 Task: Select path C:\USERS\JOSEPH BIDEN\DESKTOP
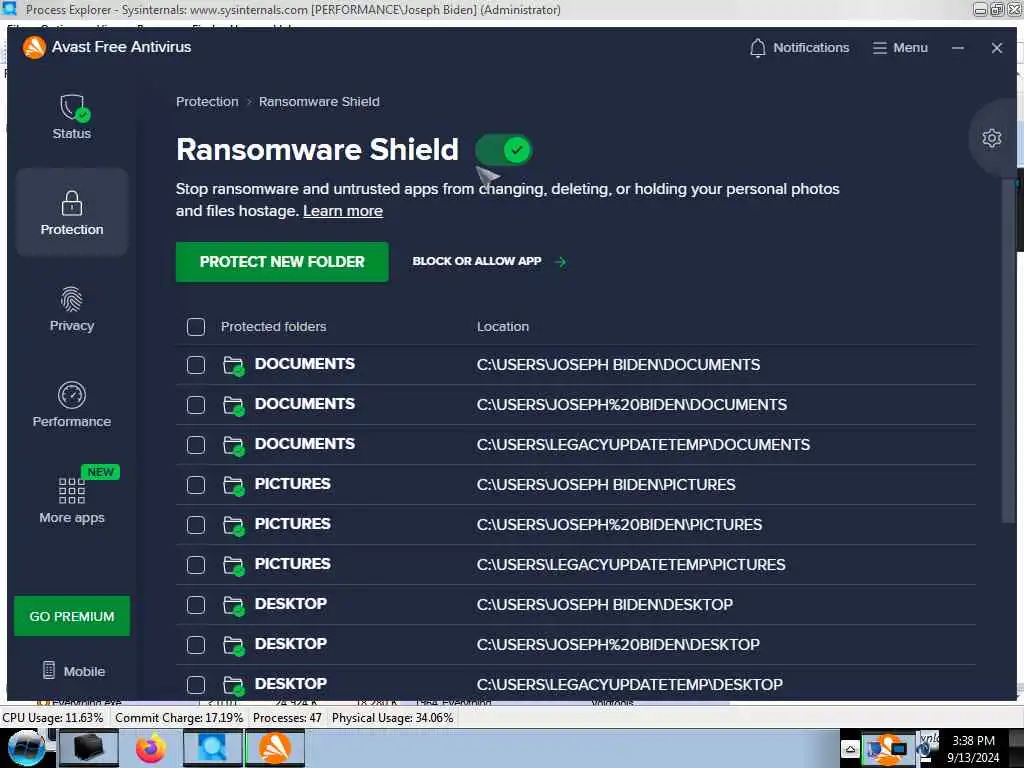605,605
